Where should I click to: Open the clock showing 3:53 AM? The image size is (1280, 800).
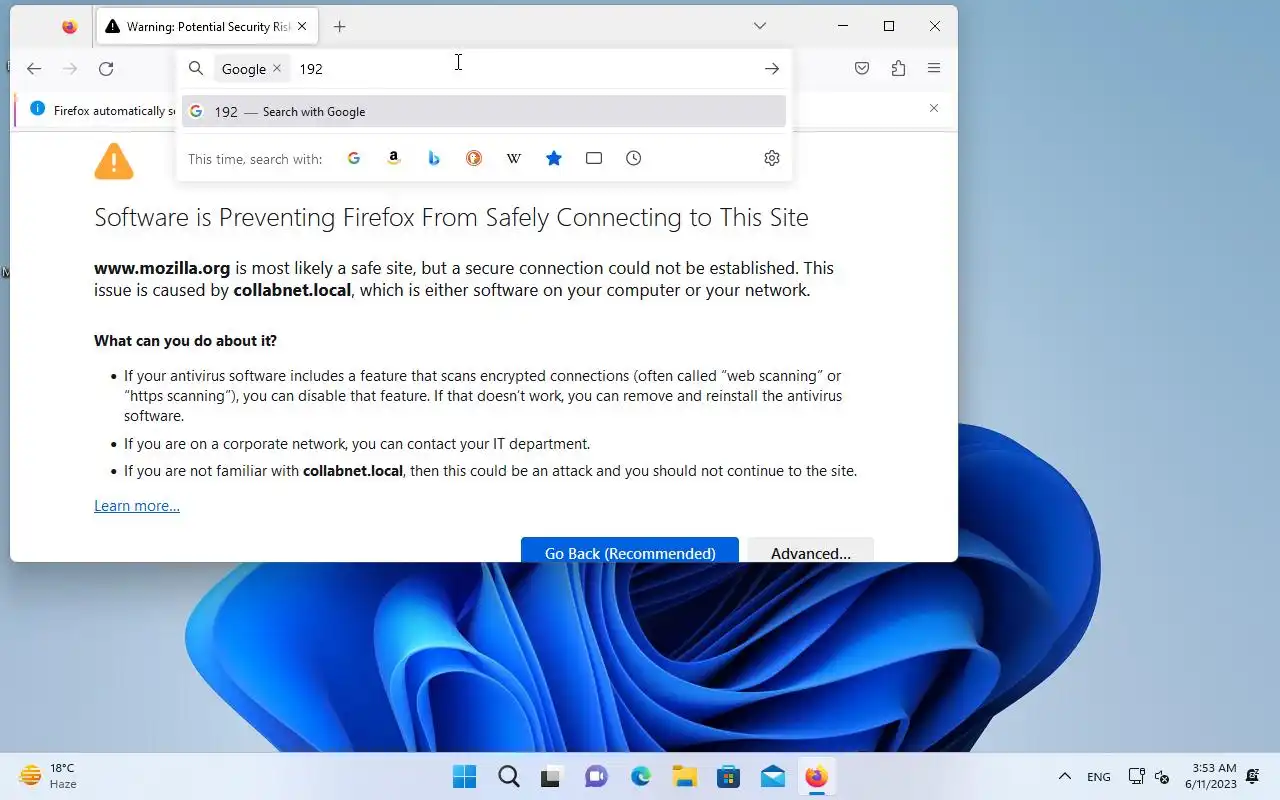[1213, 776]
